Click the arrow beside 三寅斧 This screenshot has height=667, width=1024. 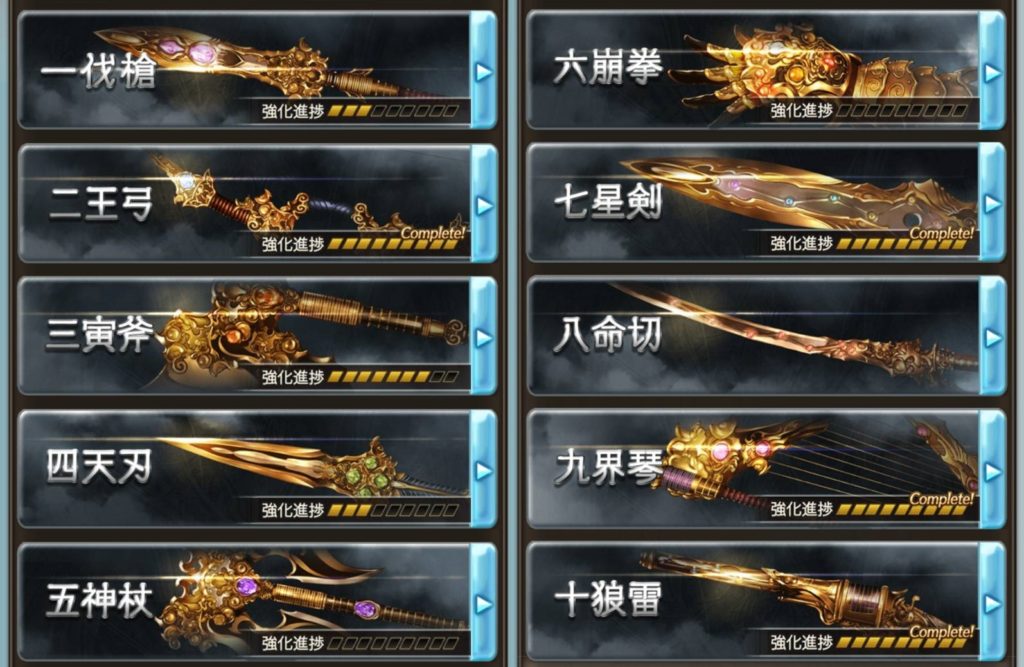click(484, 338)
